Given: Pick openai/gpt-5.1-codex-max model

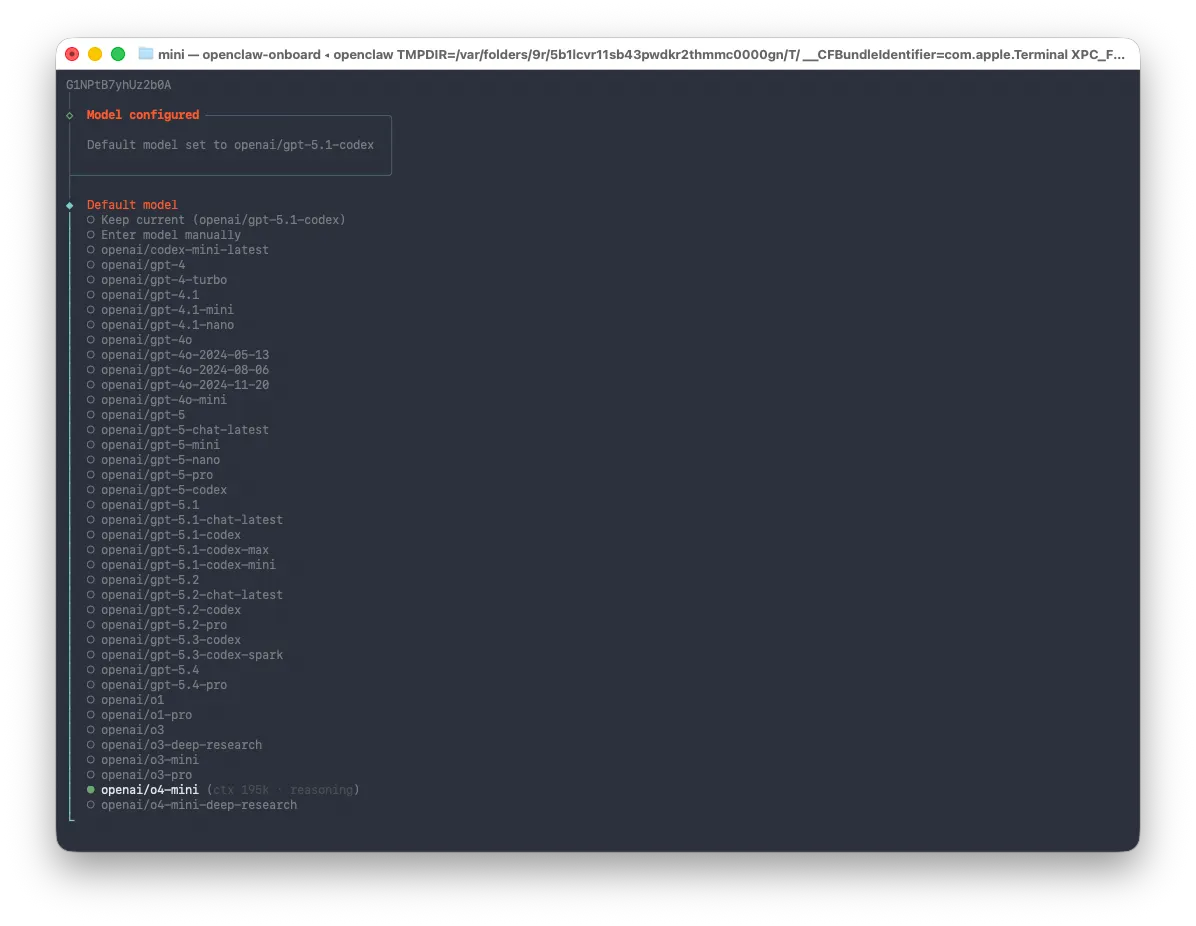Looking at the screenshot, I should pyautogui.click(x=177, y=550).
